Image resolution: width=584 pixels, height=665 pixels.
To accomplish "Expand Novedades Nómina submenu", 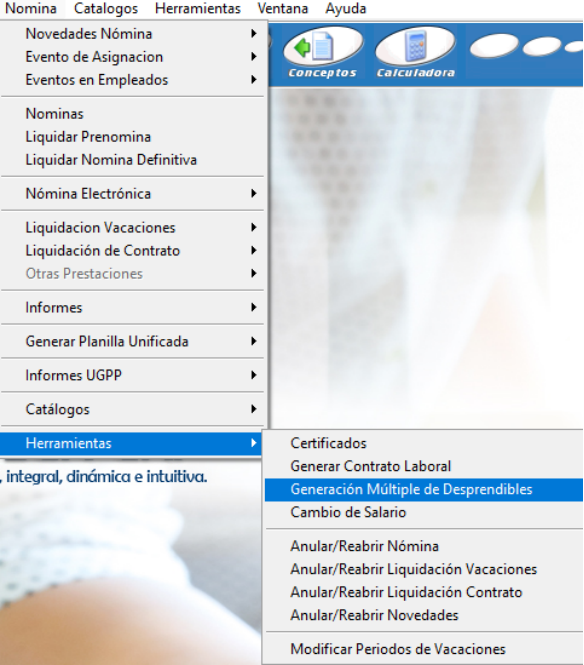I will pos(132,34).
